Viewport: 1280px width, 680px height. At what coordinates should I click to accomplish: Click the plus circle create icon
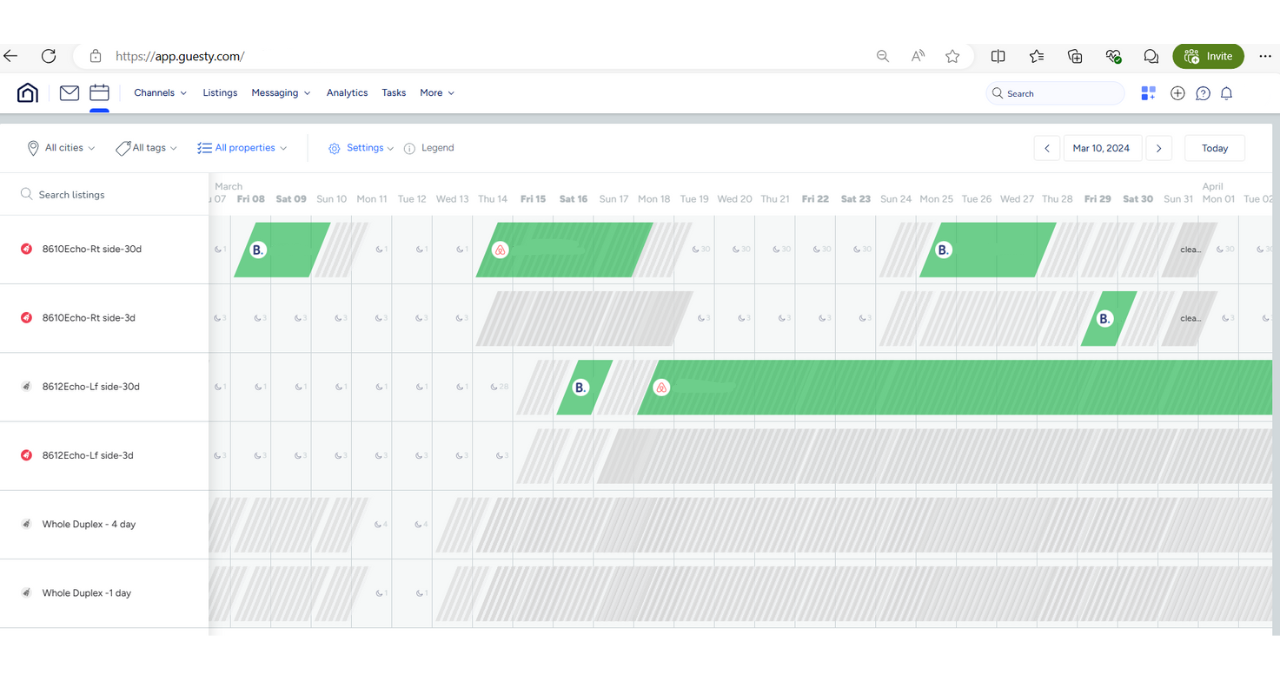(1178, 93)
